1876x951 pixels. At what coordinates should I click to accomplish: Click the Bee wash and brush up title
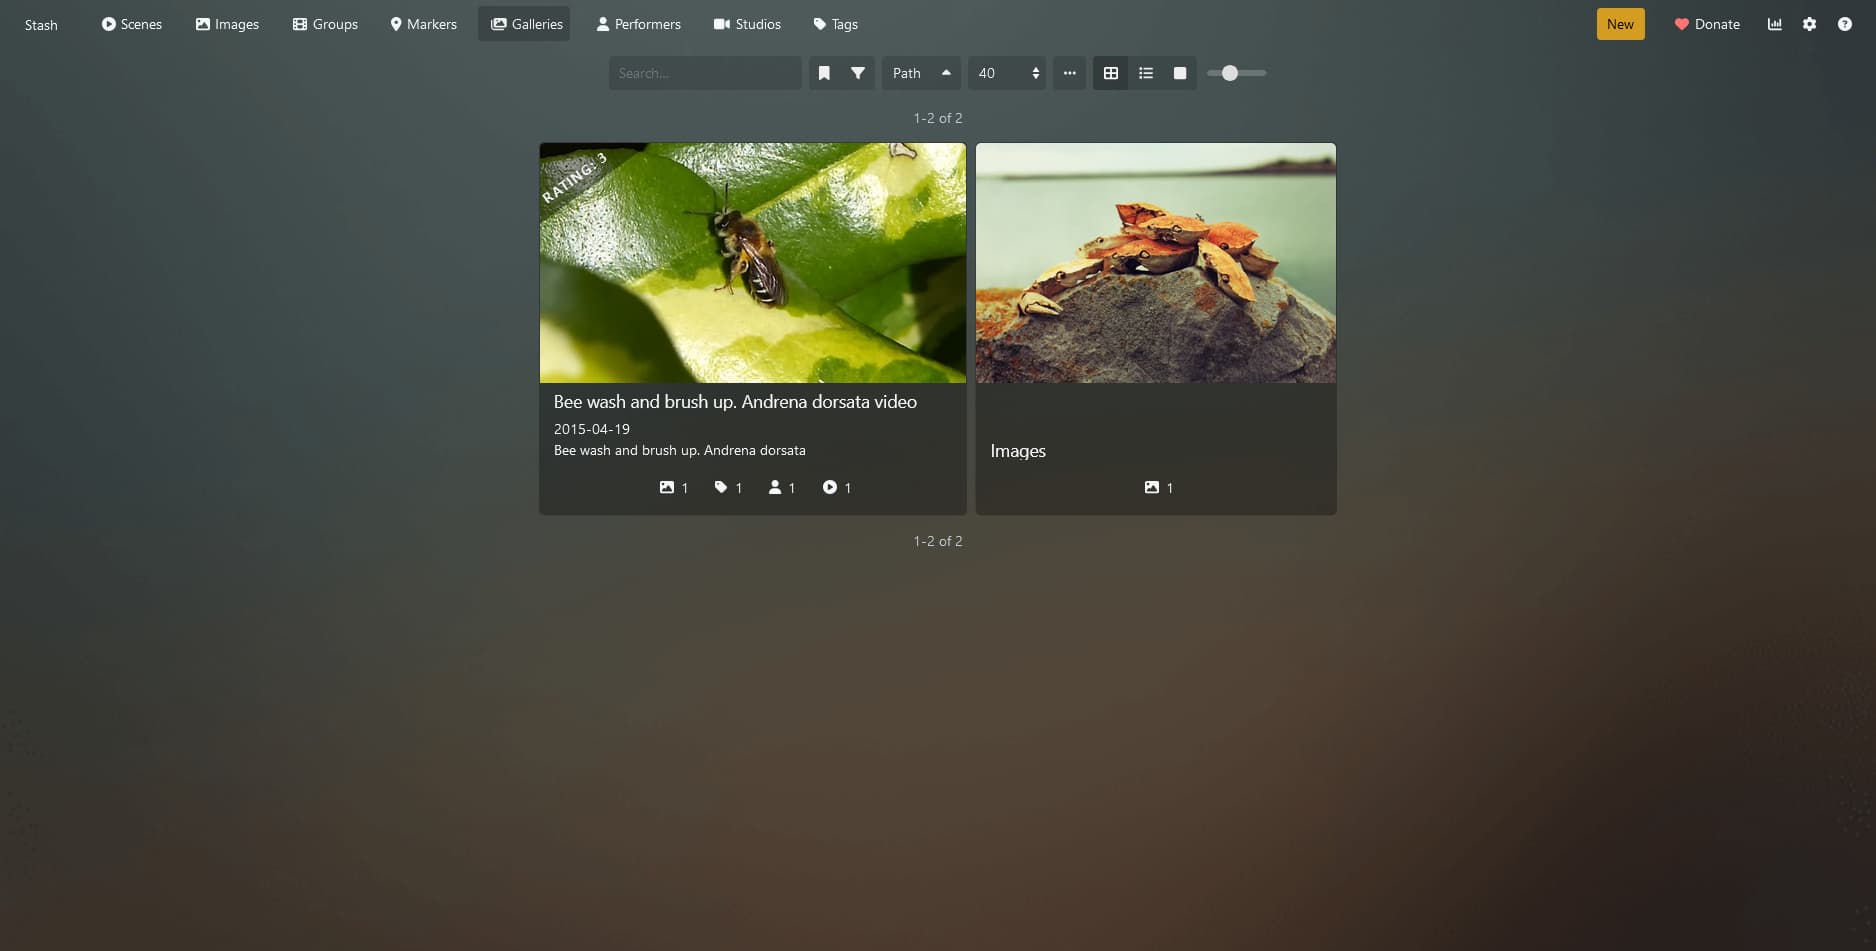coord(735,402)
